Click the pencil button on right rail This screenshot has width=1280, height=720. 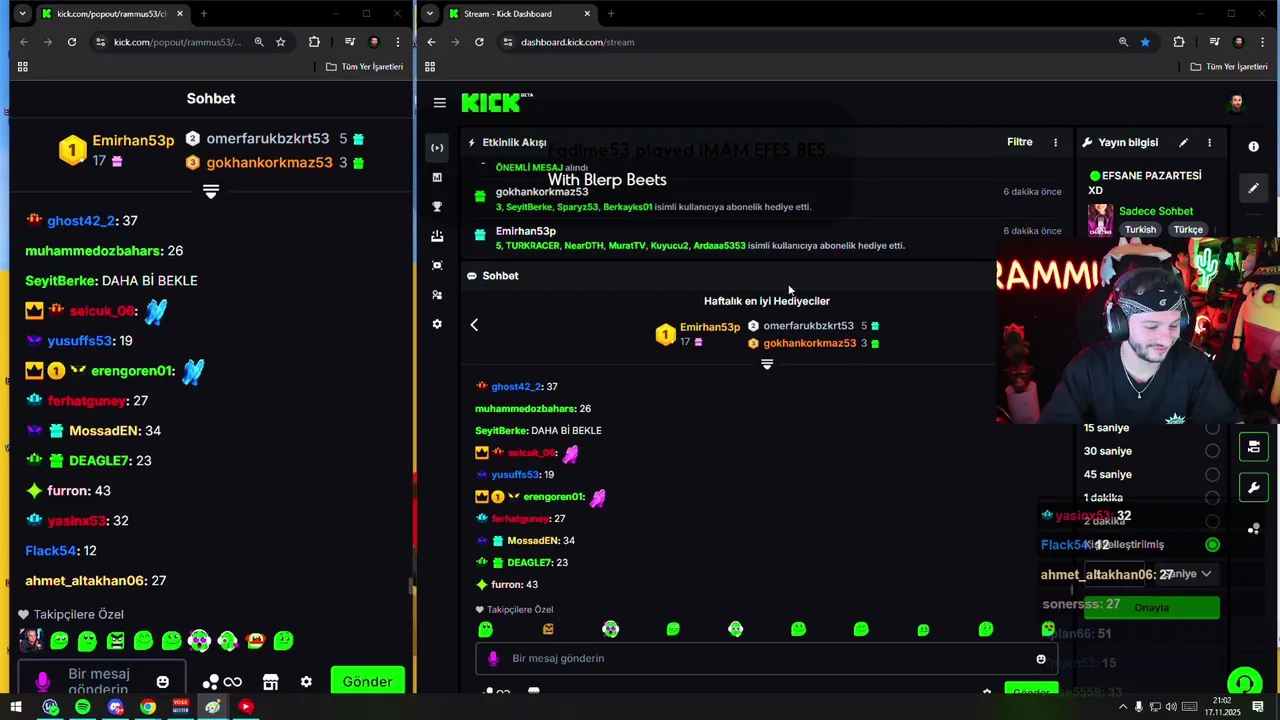[1254, 188]
